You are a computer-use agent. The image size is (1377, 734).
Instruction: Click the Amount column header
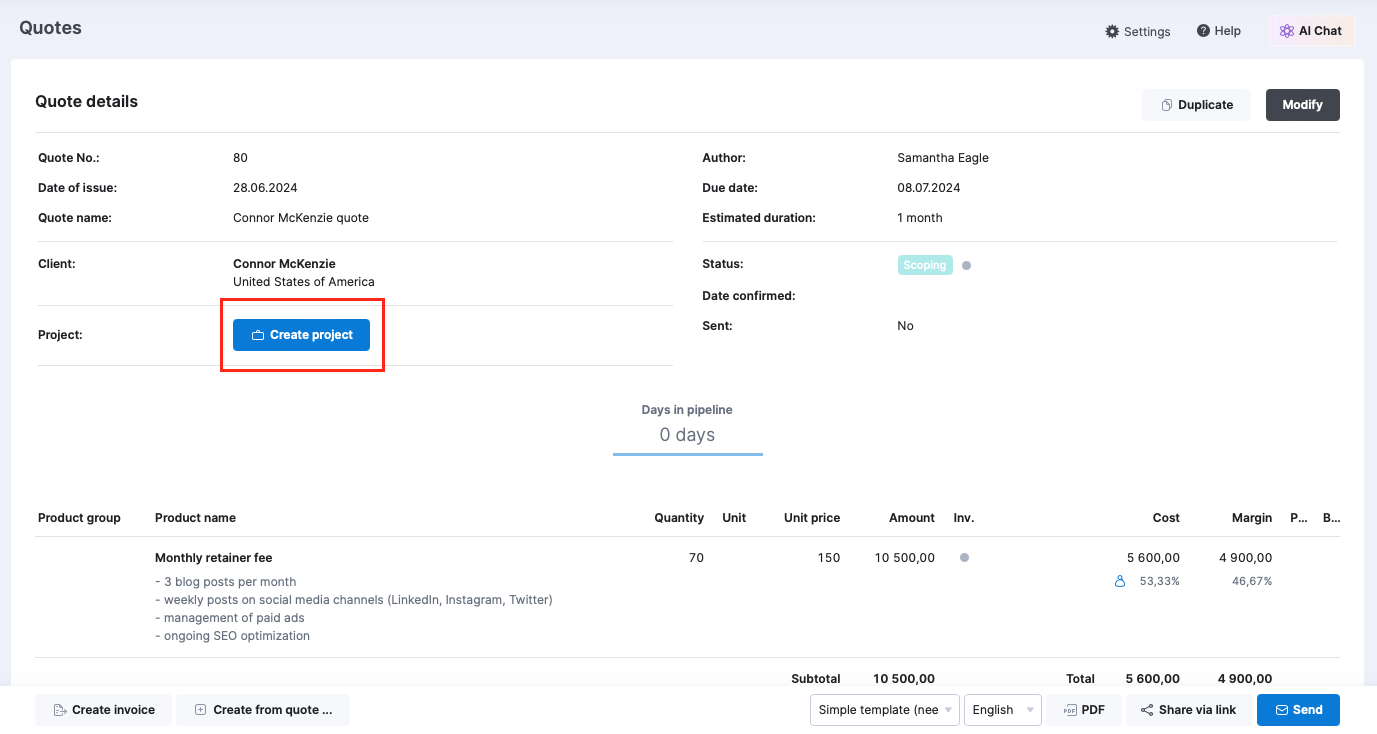click(912, 518)
